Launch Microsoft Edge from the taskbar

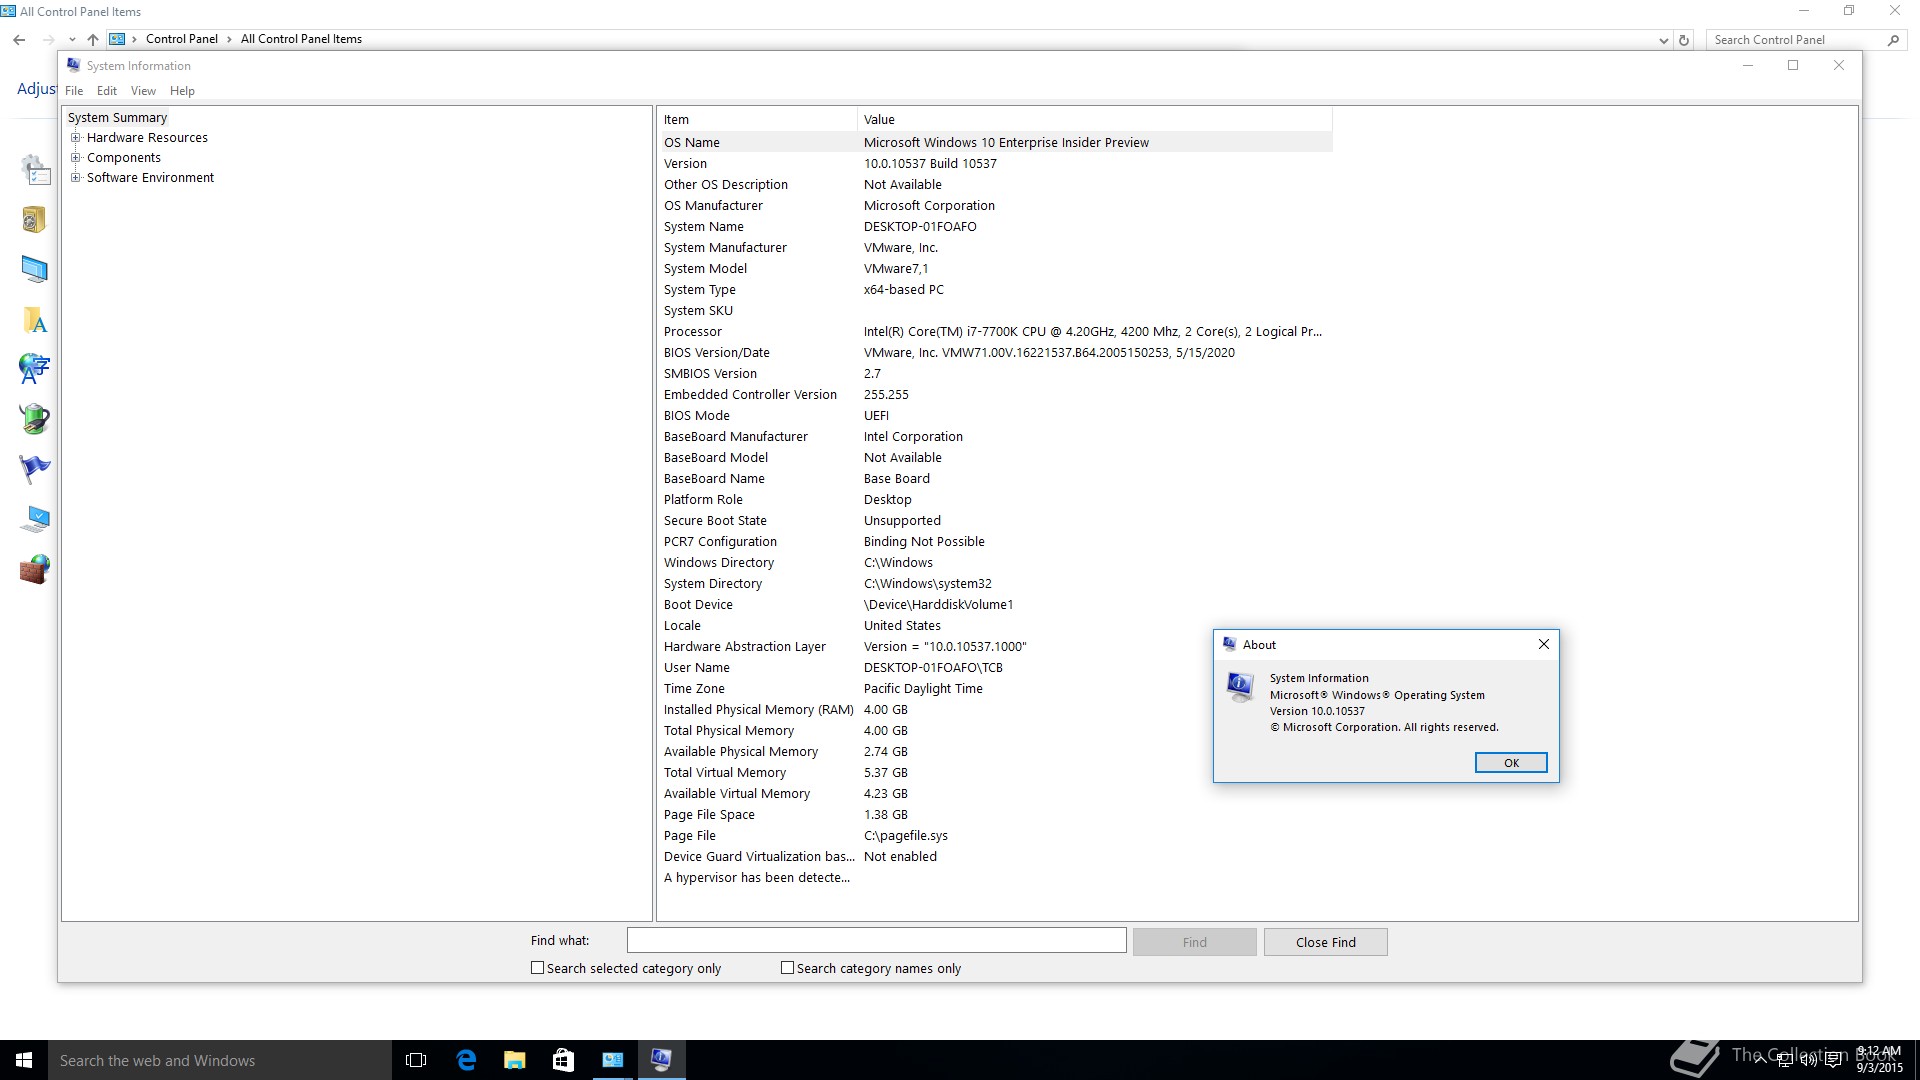click(x=466, y=1060)
